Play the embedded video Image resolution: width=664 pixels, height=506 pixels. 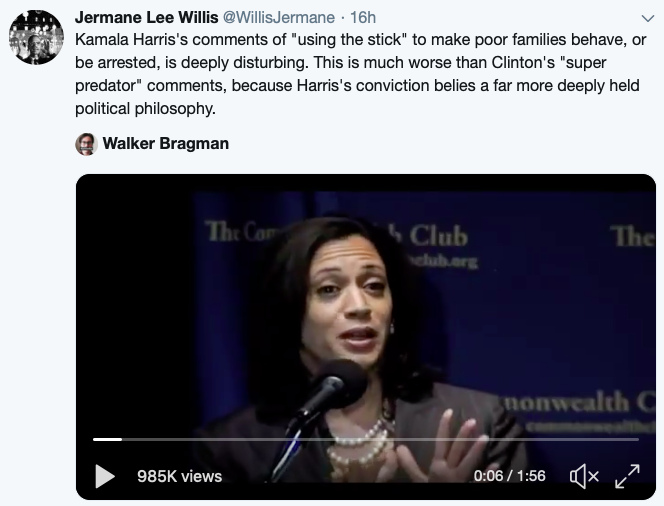click(105, 476)
